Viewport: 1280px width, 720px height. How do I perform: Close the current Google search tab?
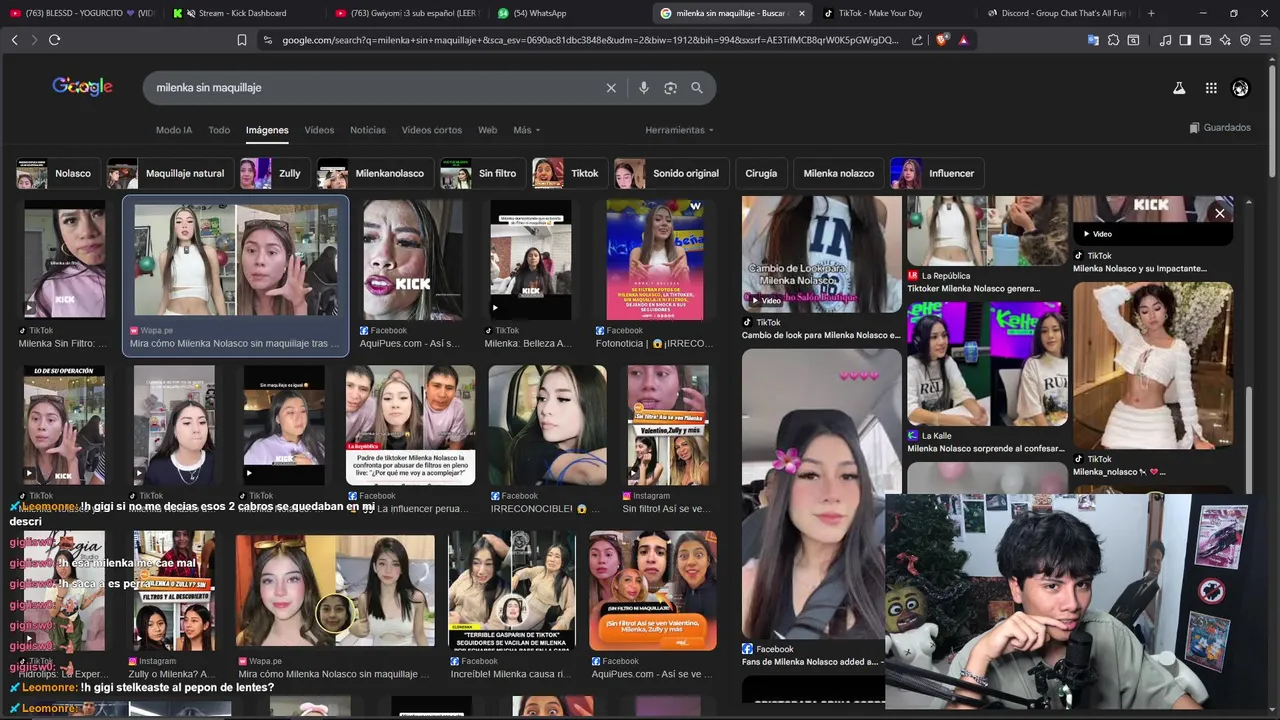click(801, 13)
